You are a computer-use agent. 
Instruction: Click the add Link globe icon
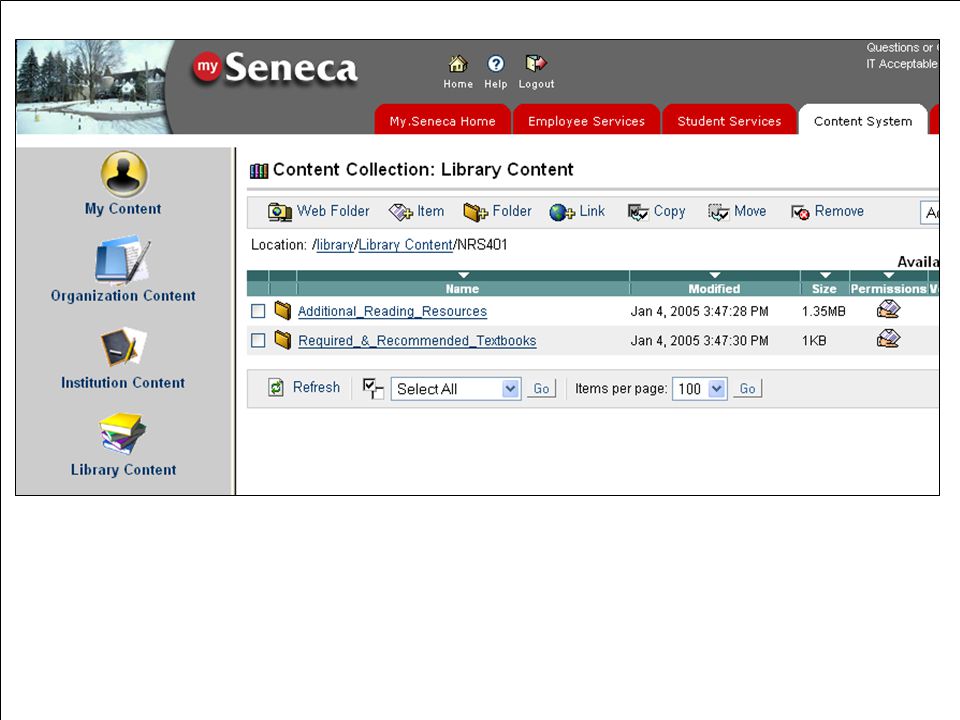[561, 212]
